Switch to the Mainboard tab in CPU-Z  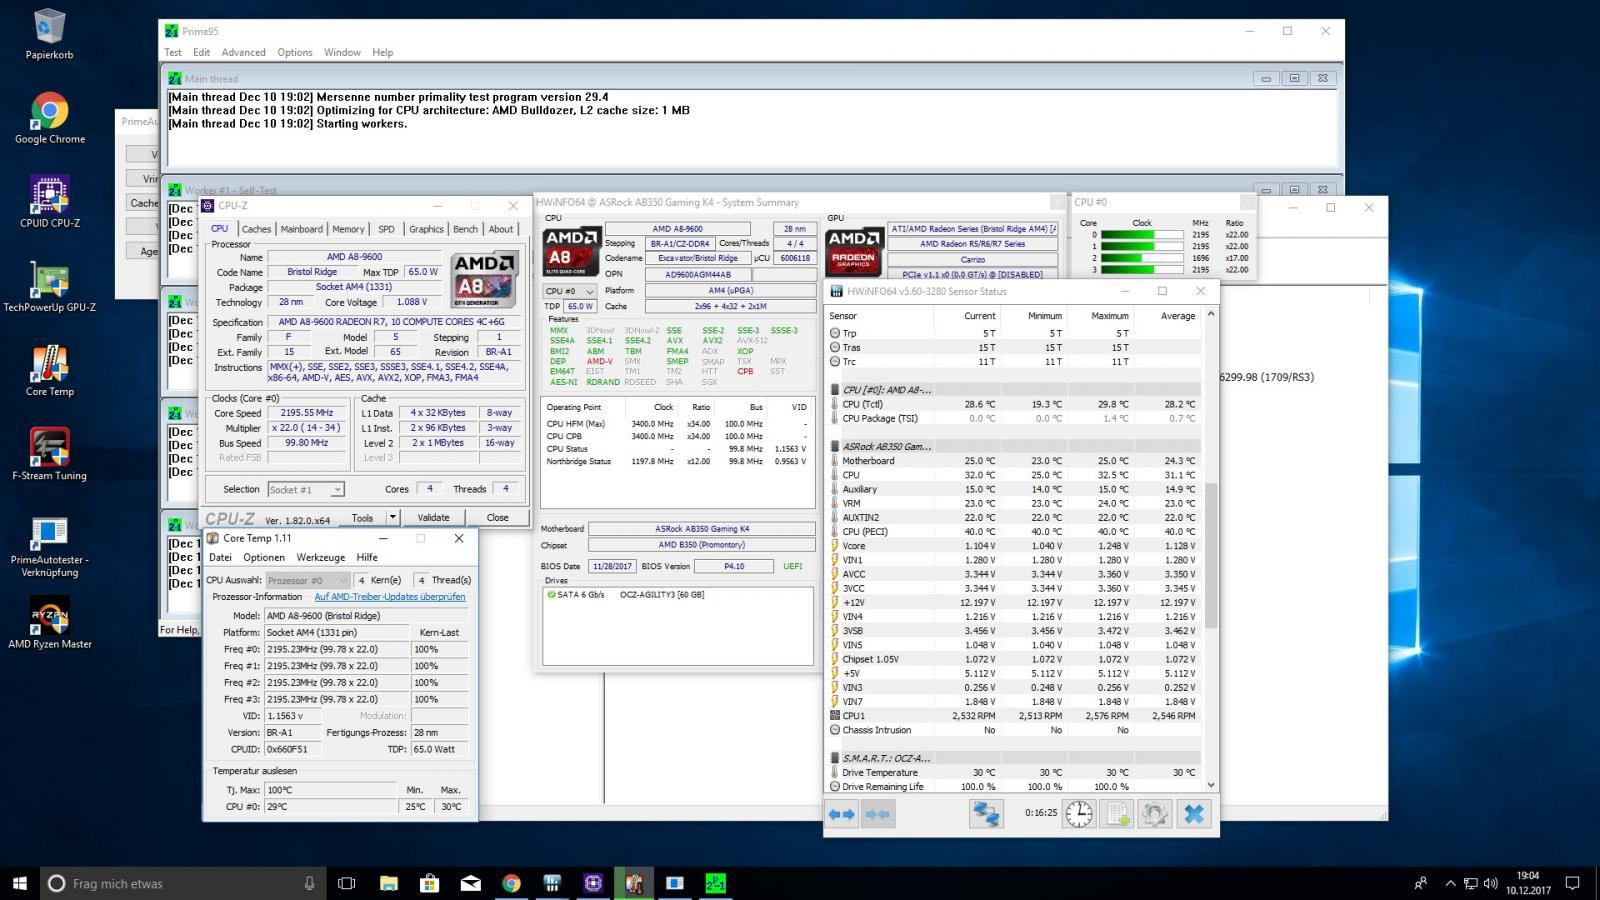301,229
